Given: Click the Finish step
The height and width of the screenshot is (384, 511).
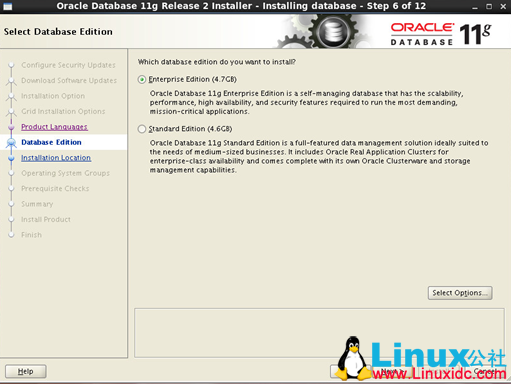Looking at the screenshot, I should pyautogui.click(x=31, y=235).
